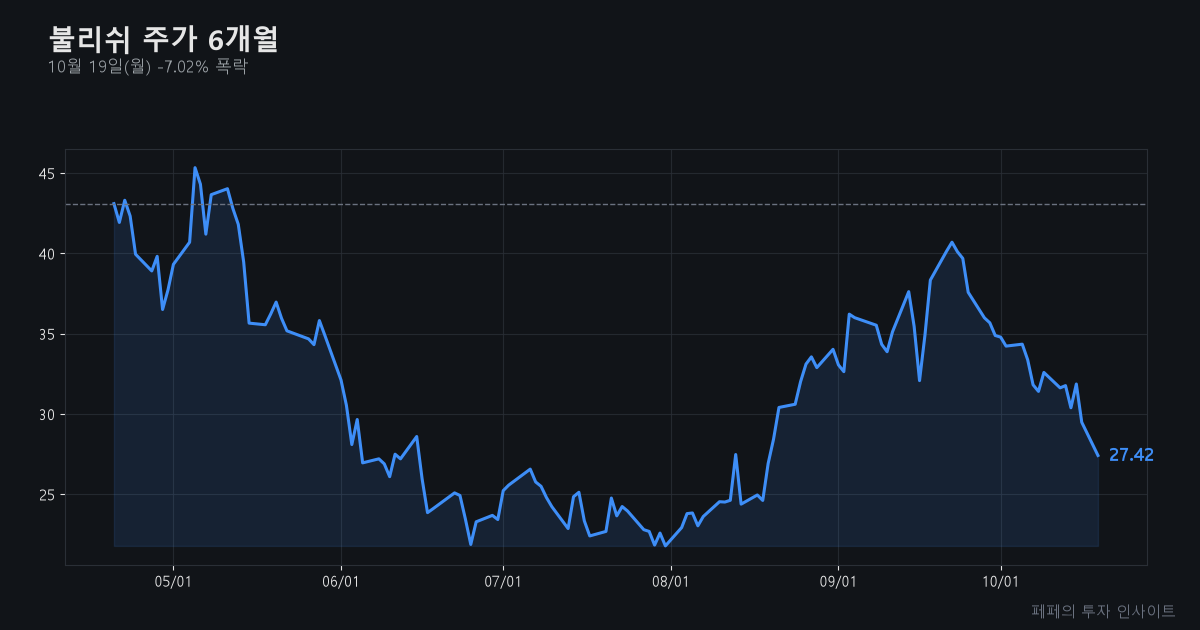Click the dashed horizontal reference line
This screenshot has width=1200, height=630.
point(606,204)
